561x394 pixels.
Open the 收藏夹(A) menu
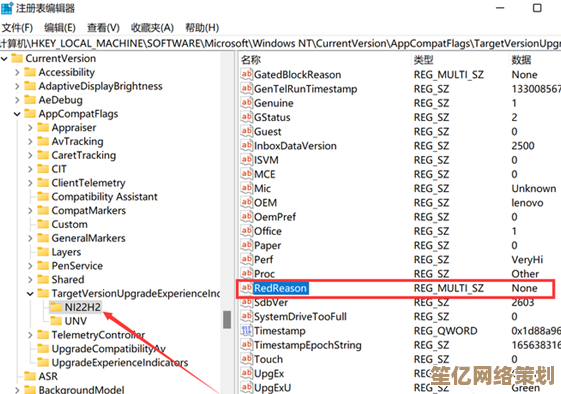click(152, 28)
